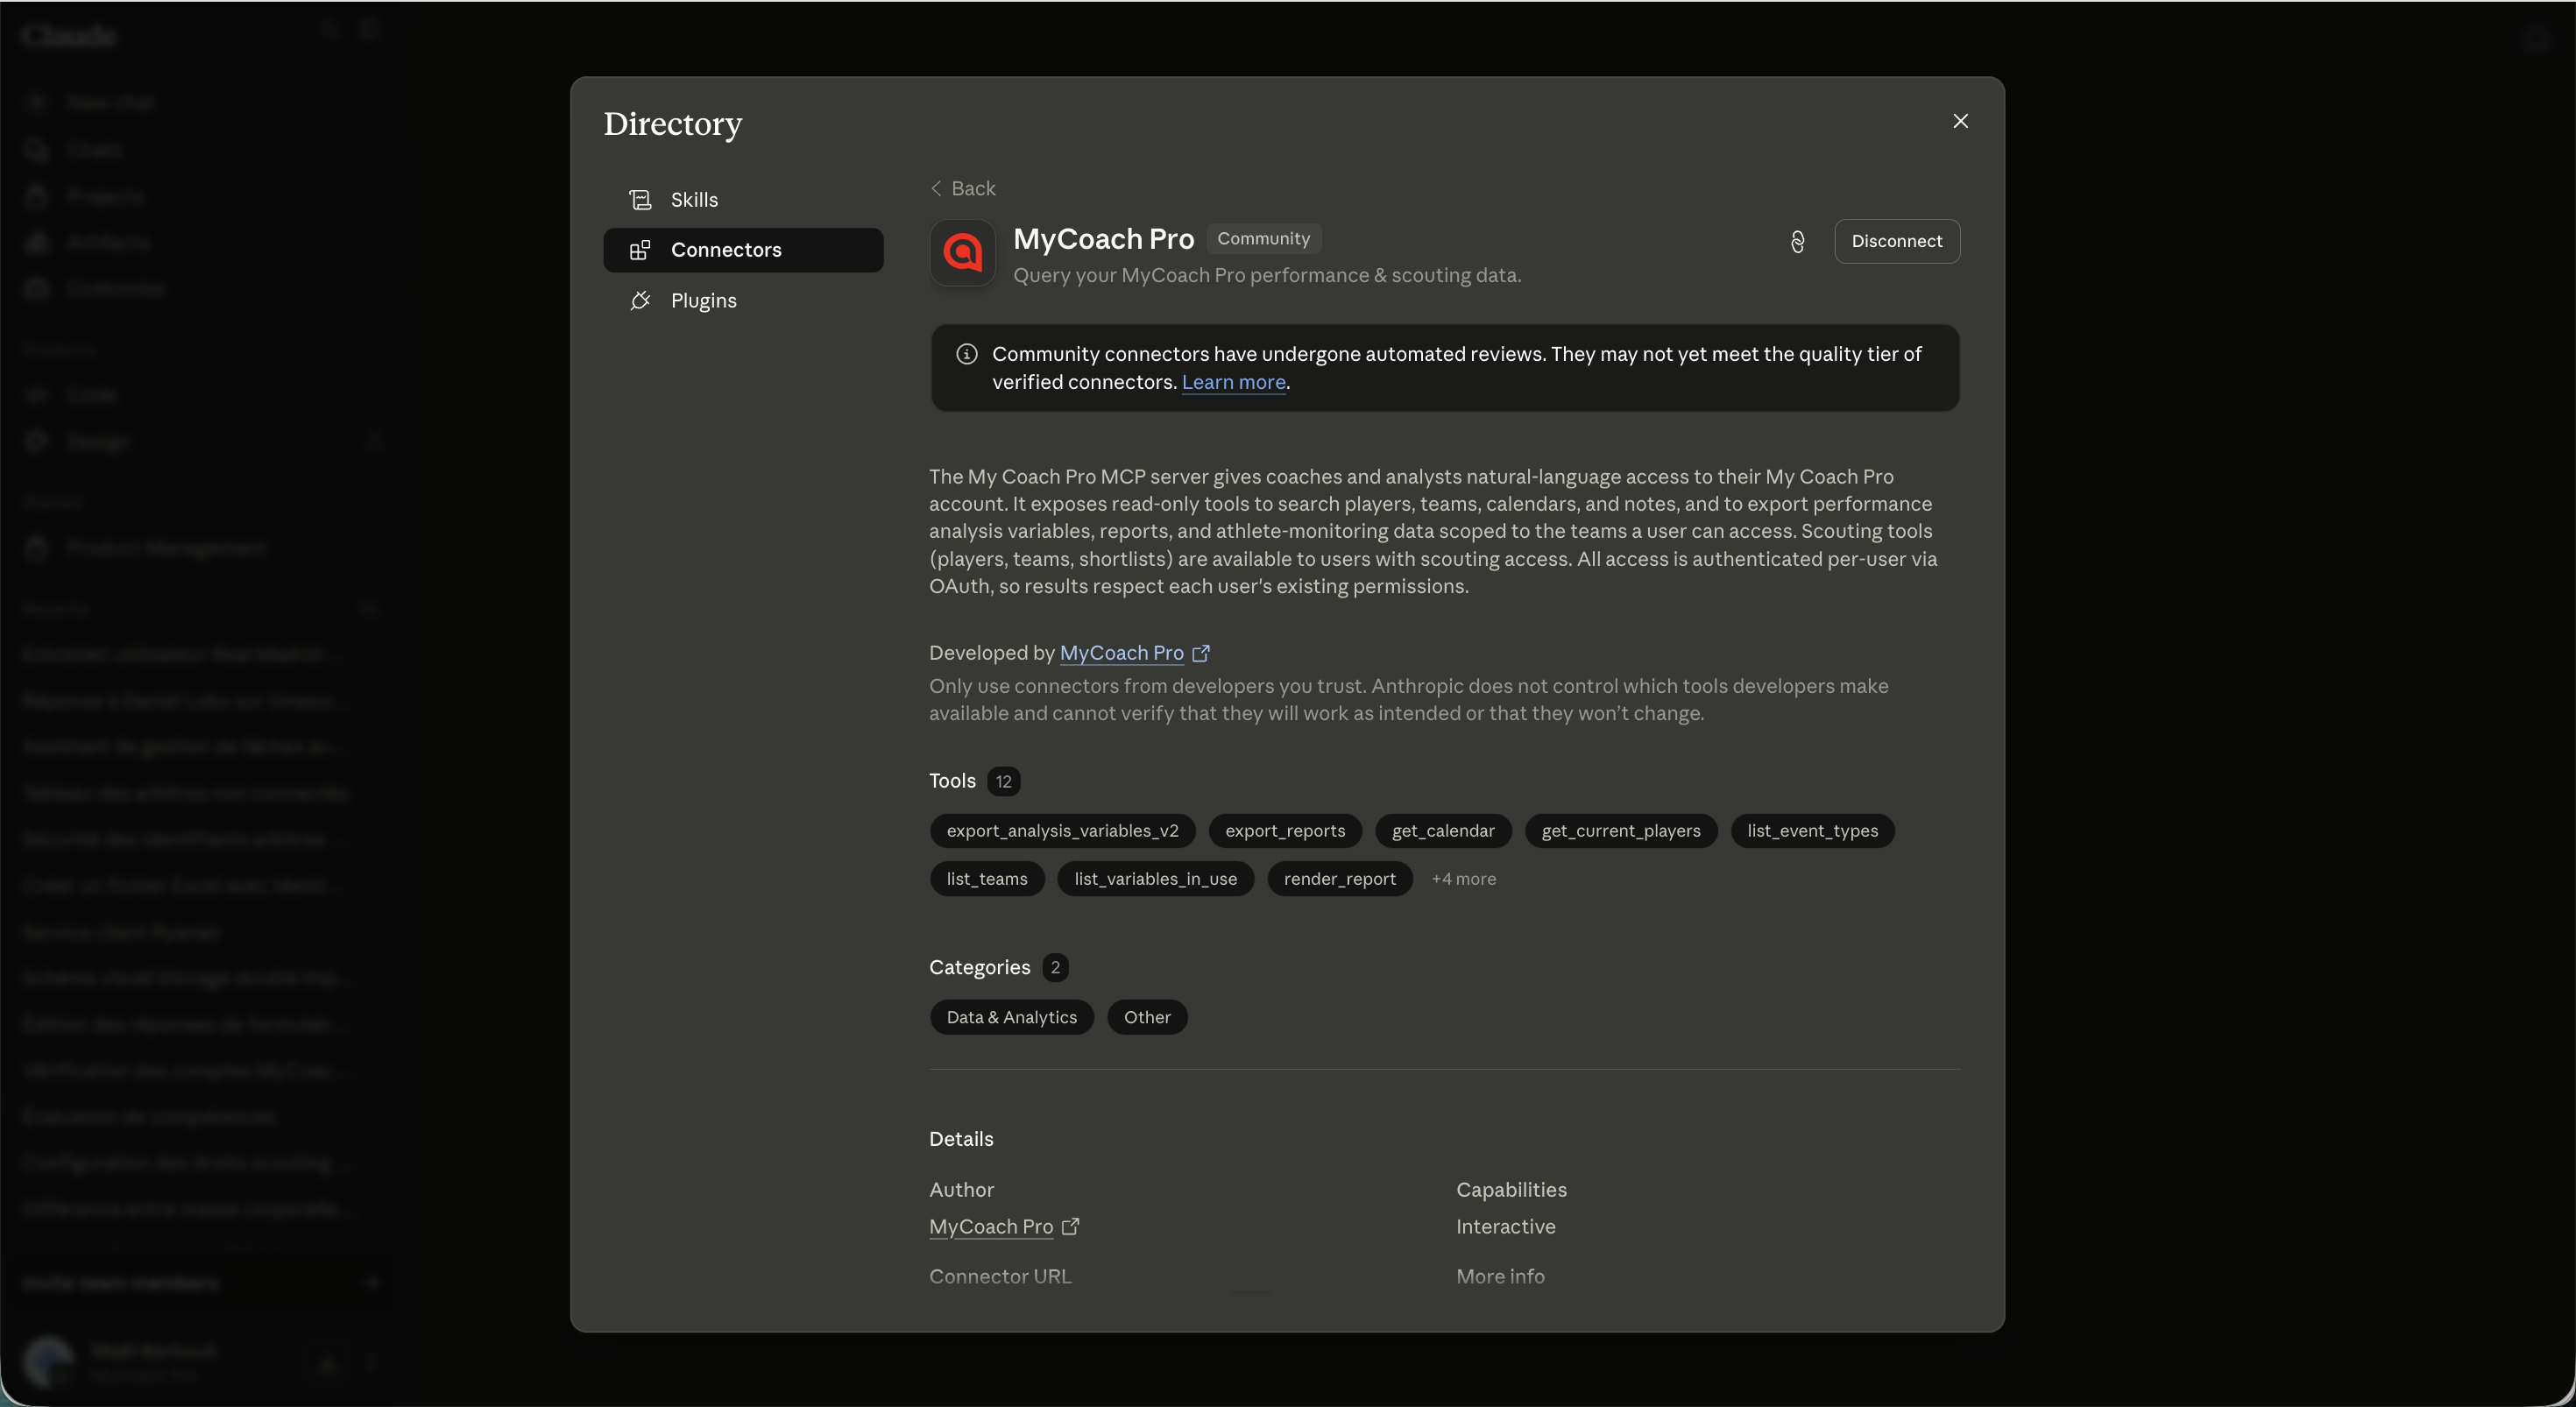Click the 'Data & Analytics' category chip

[1011, 1017]
